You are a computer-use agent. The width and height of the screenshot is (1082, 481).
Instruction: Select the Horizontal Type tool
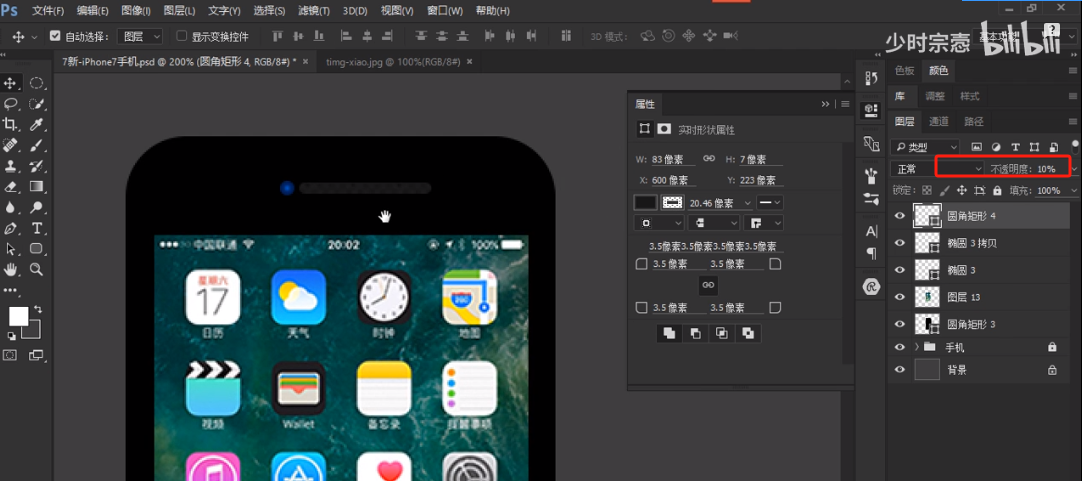[x=37, y=228]
